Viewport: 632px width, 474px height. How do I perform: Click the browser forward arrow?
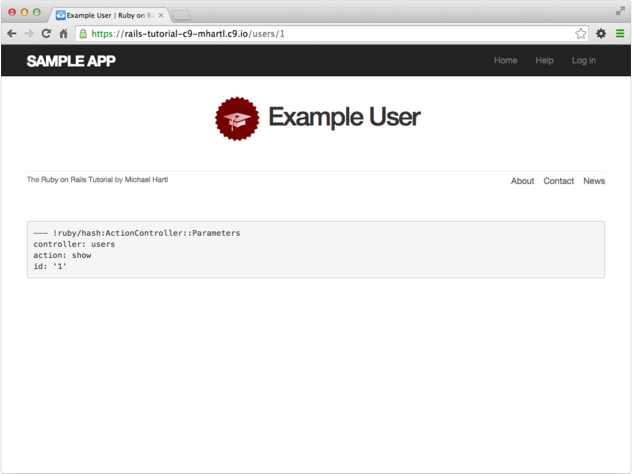tap(28, 33)
